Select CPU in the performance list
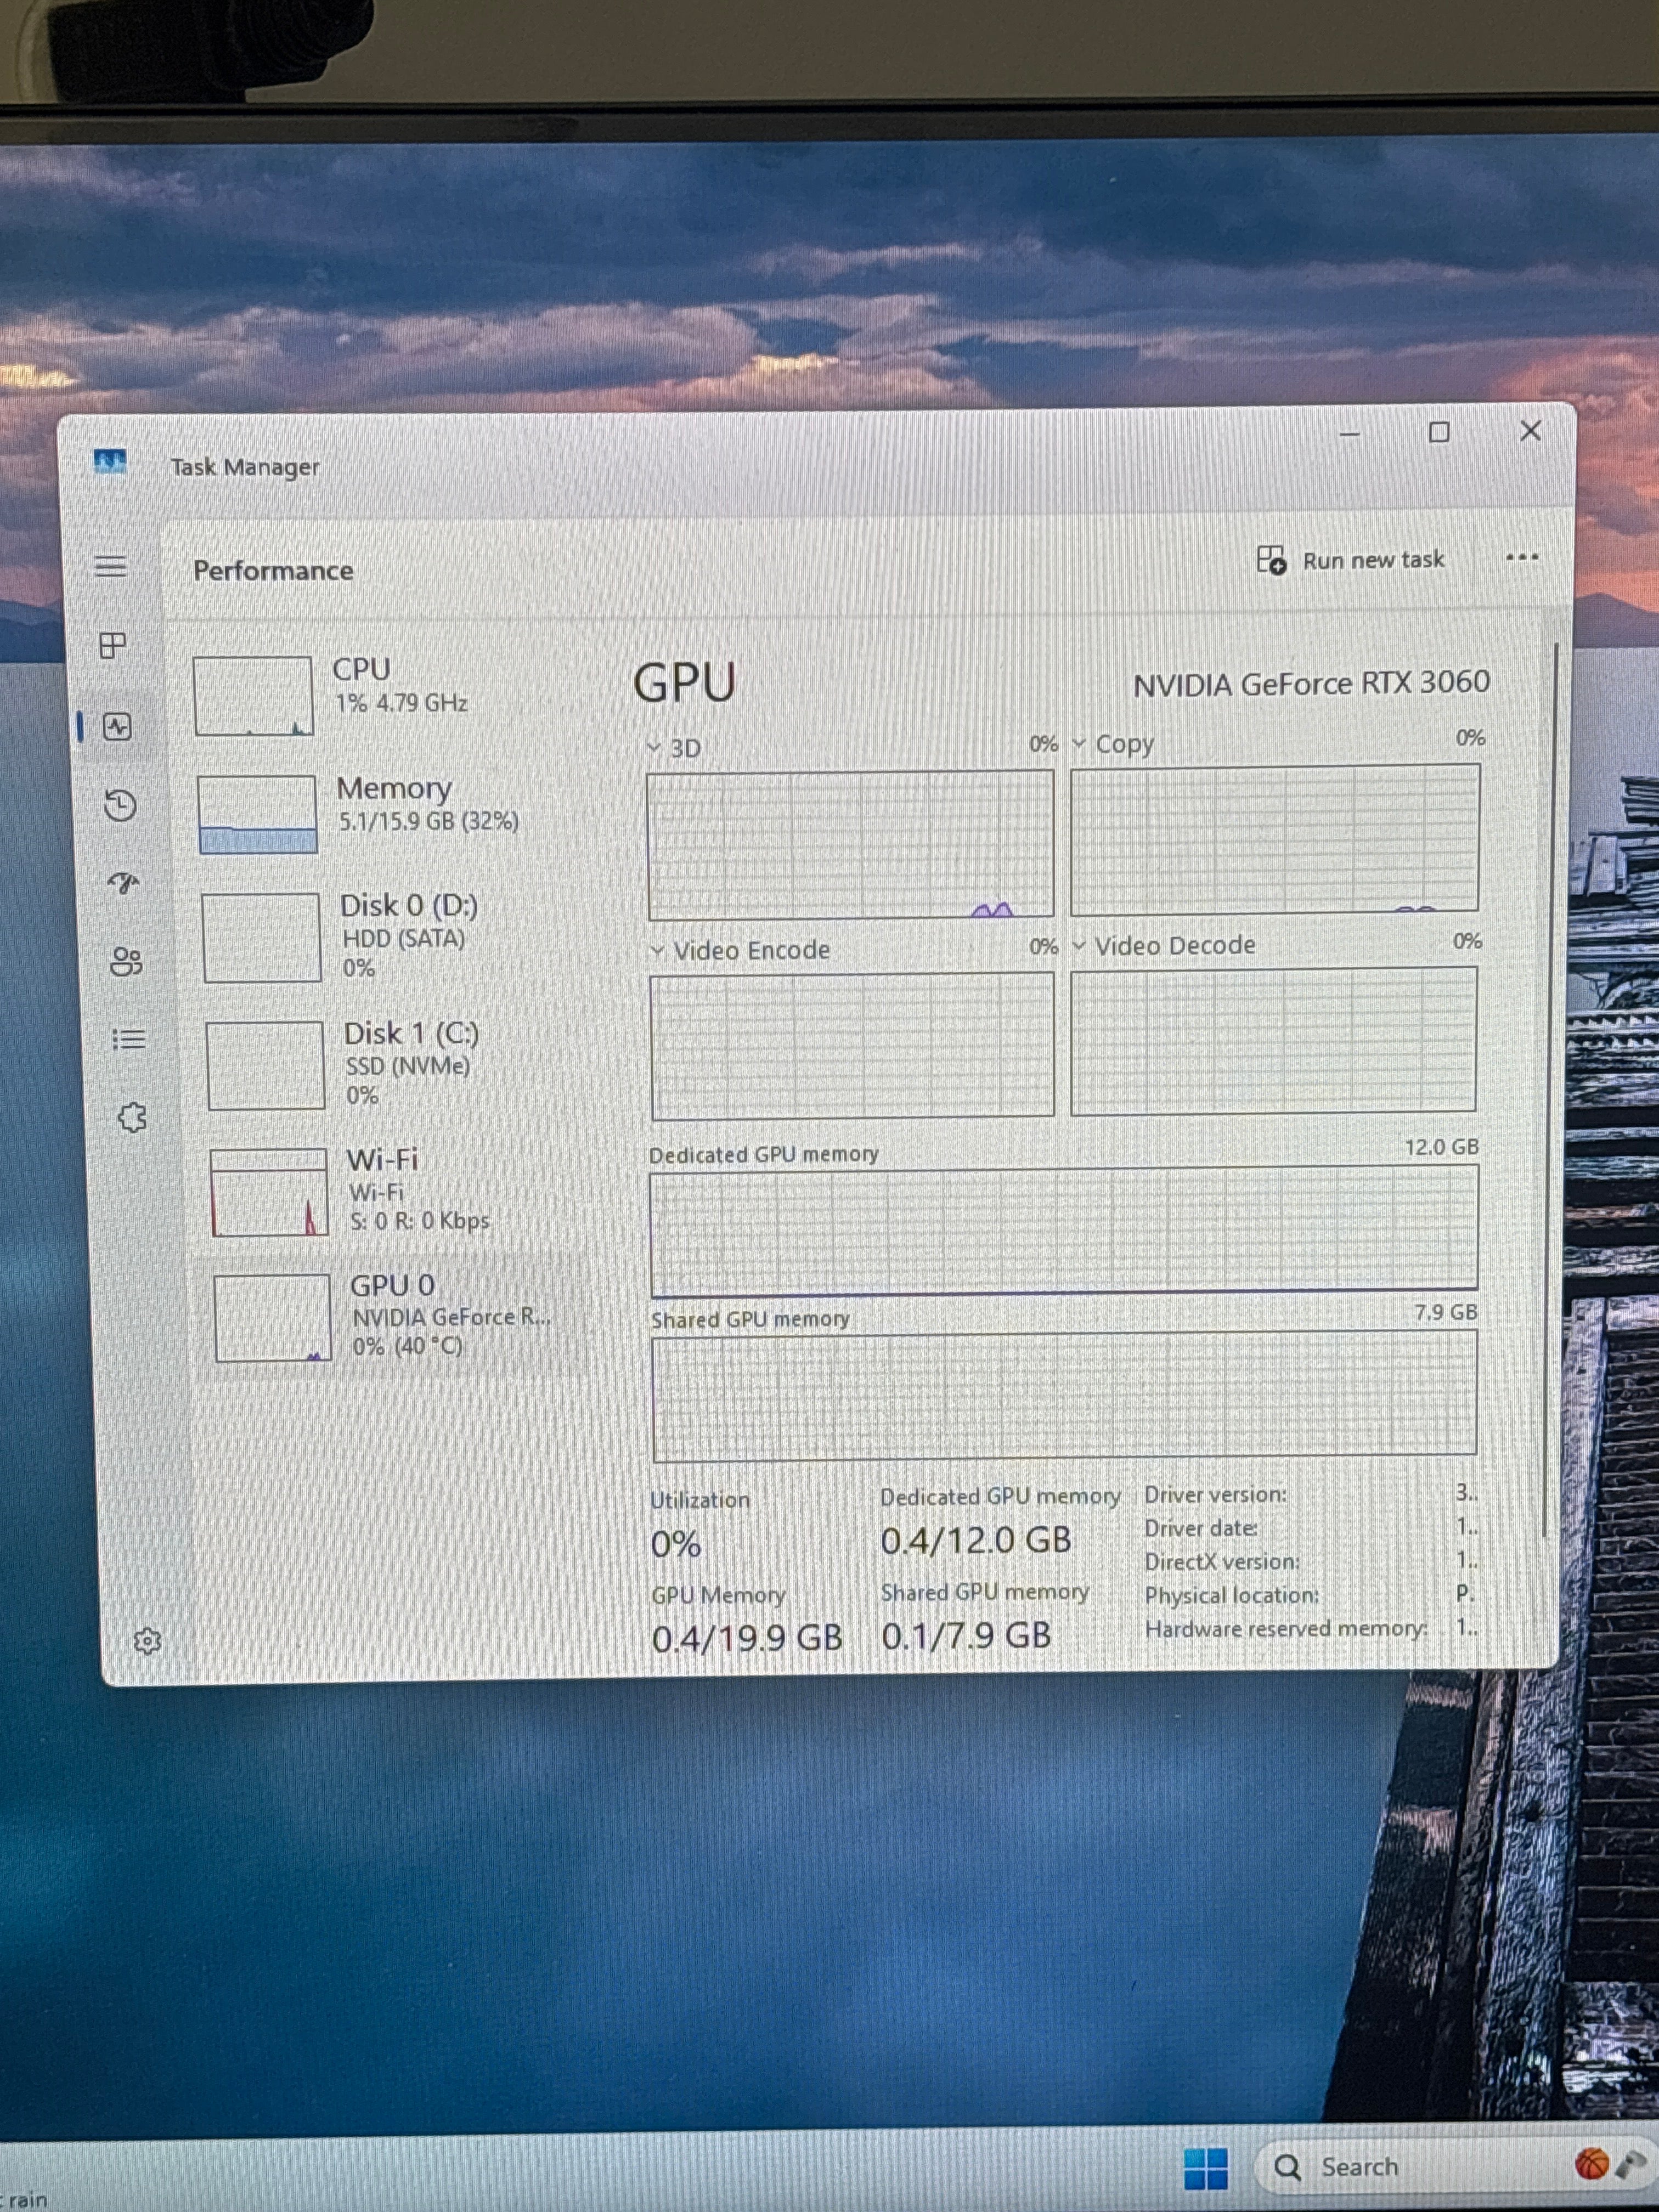This screenshot has width=1659, height=2212. 385,694
